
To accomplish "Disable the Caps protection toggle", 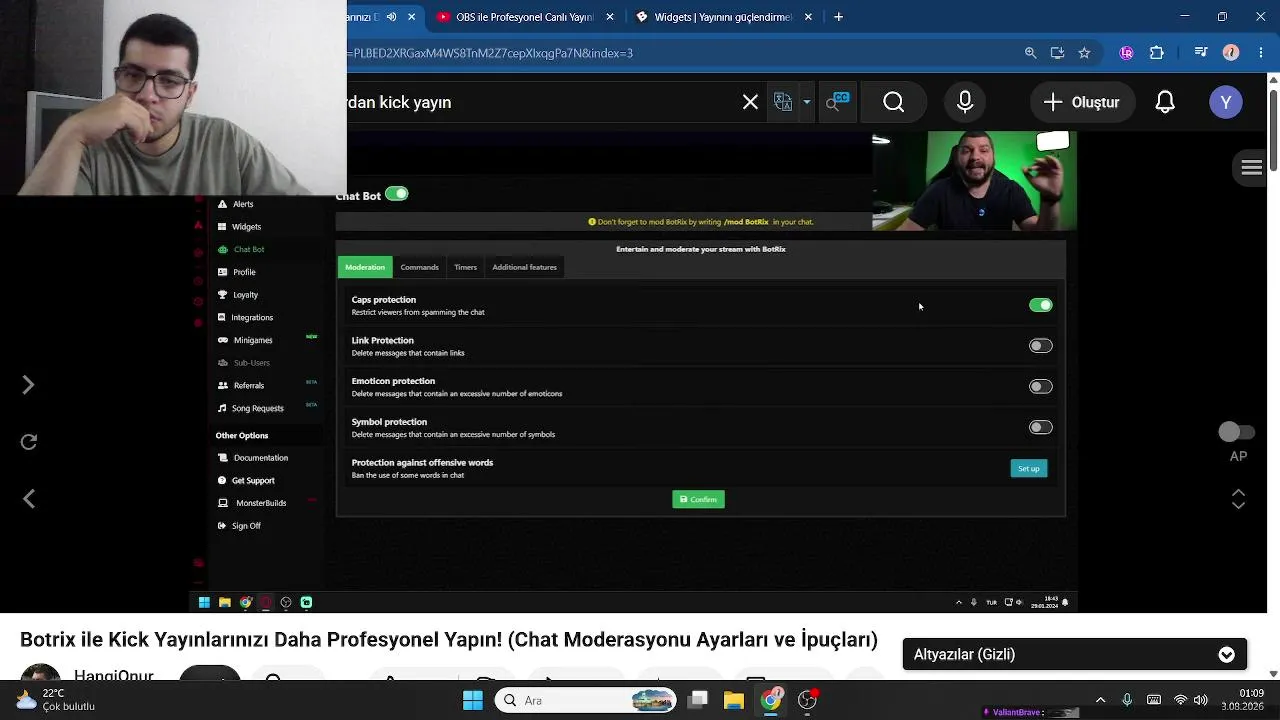I will (1041, 305).
